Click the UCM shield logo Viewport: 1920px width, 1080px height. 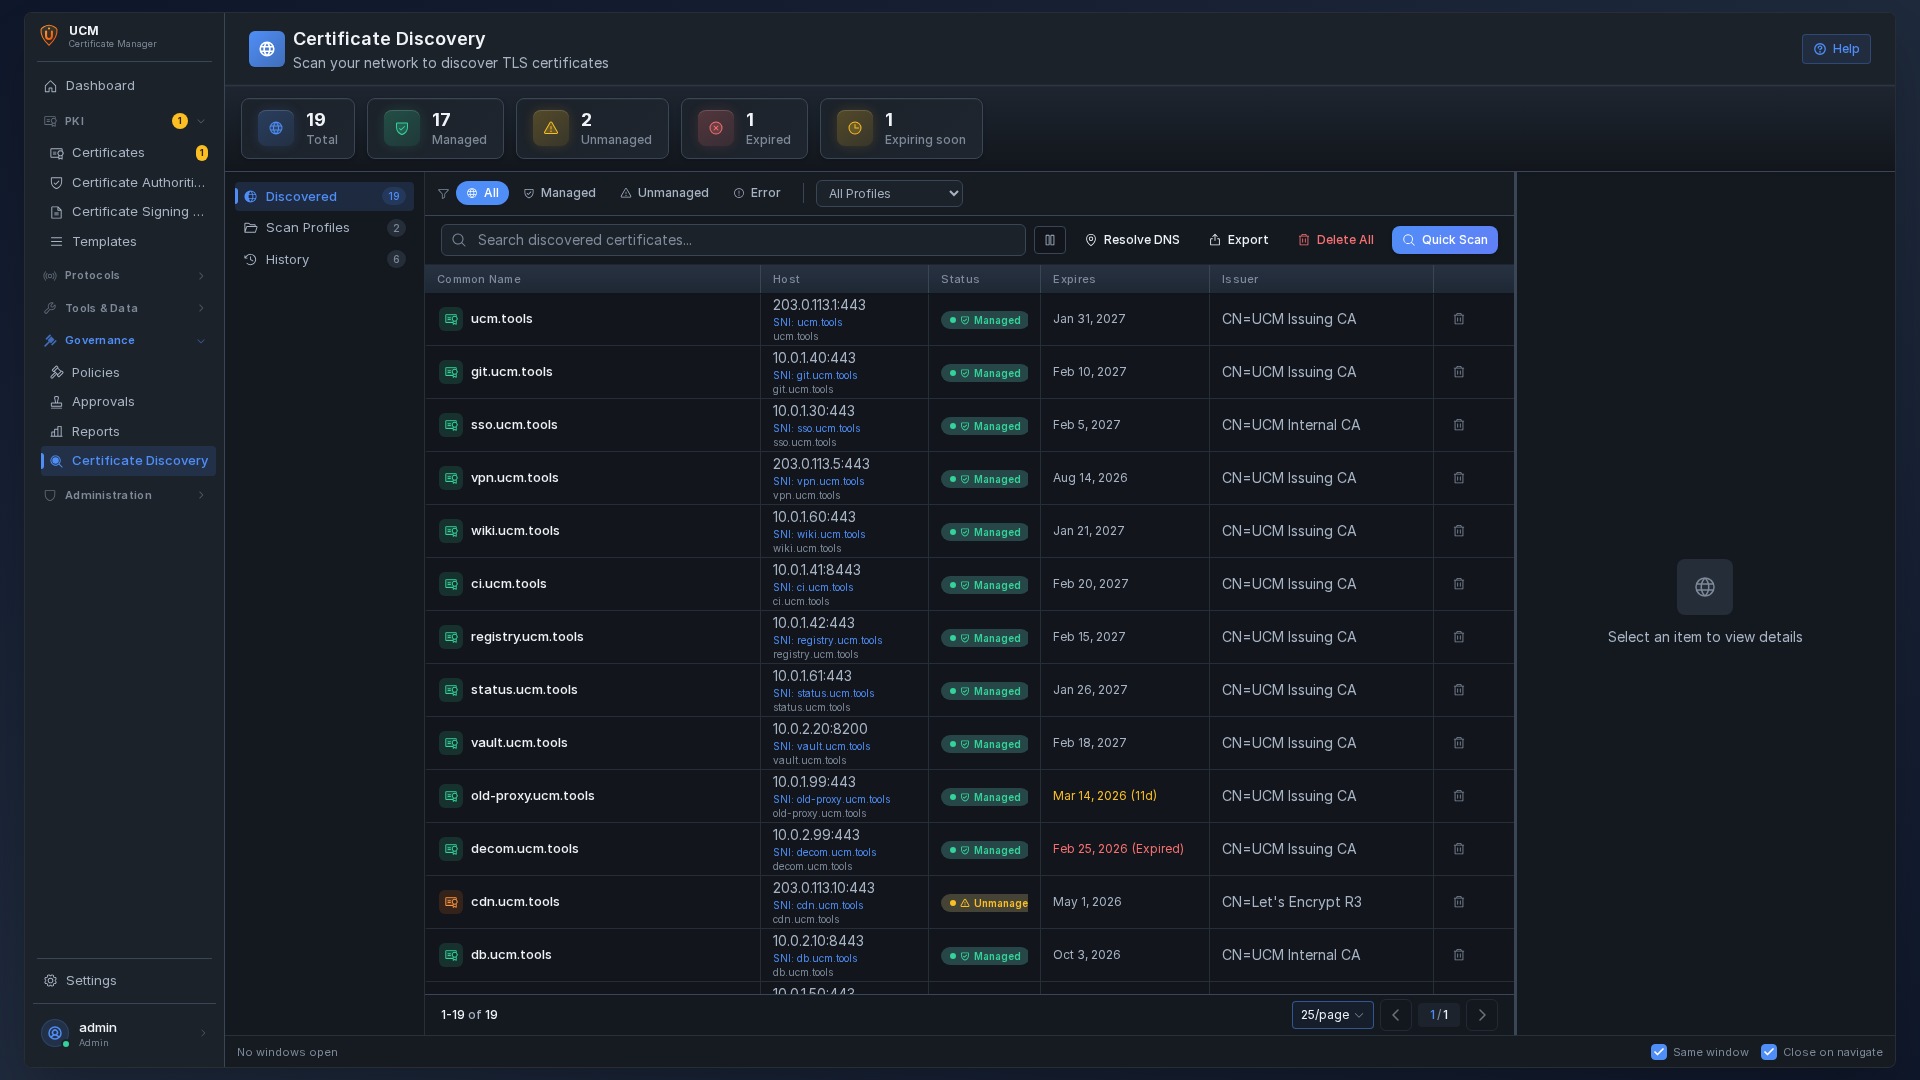[49, 34]
